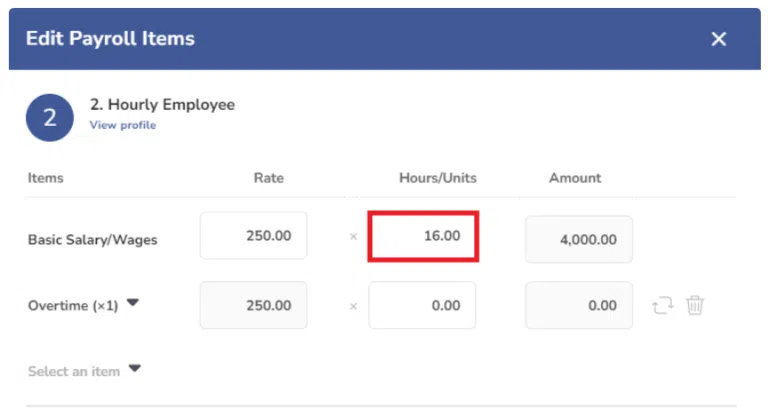Click the Overtime (×1) label text
Screen dimensions: 768x416
click(73, 306)
